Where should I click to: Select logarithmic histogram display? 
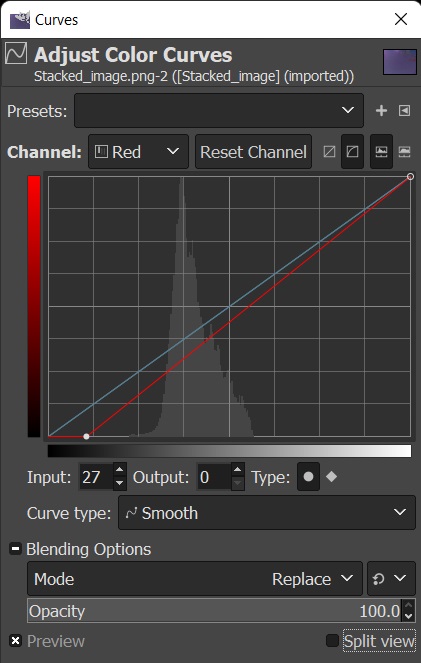pos(405,151)
